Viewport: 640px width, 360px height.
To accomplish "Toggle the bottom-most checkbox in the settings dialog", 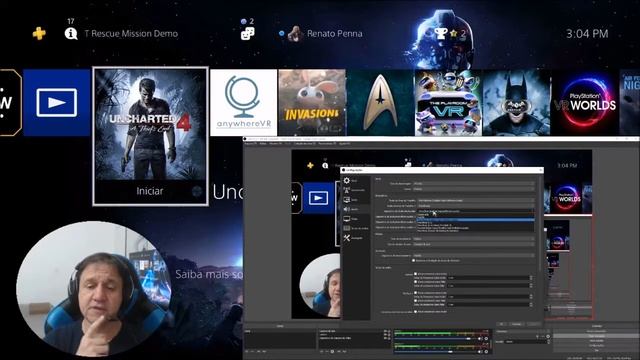I will click(416, 311).
